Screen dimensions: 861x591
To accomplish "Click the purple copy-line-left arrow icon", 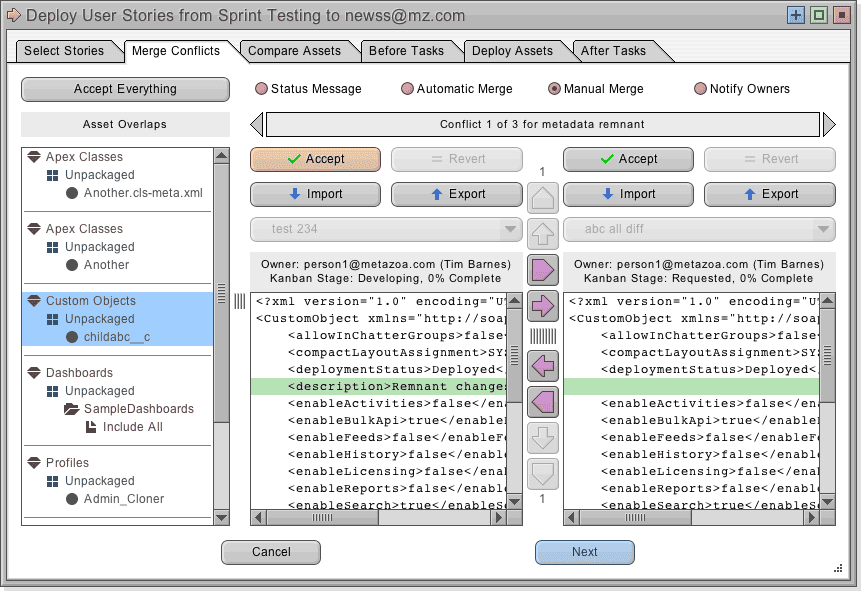I will pyautogui.click(x=543, y=366).
